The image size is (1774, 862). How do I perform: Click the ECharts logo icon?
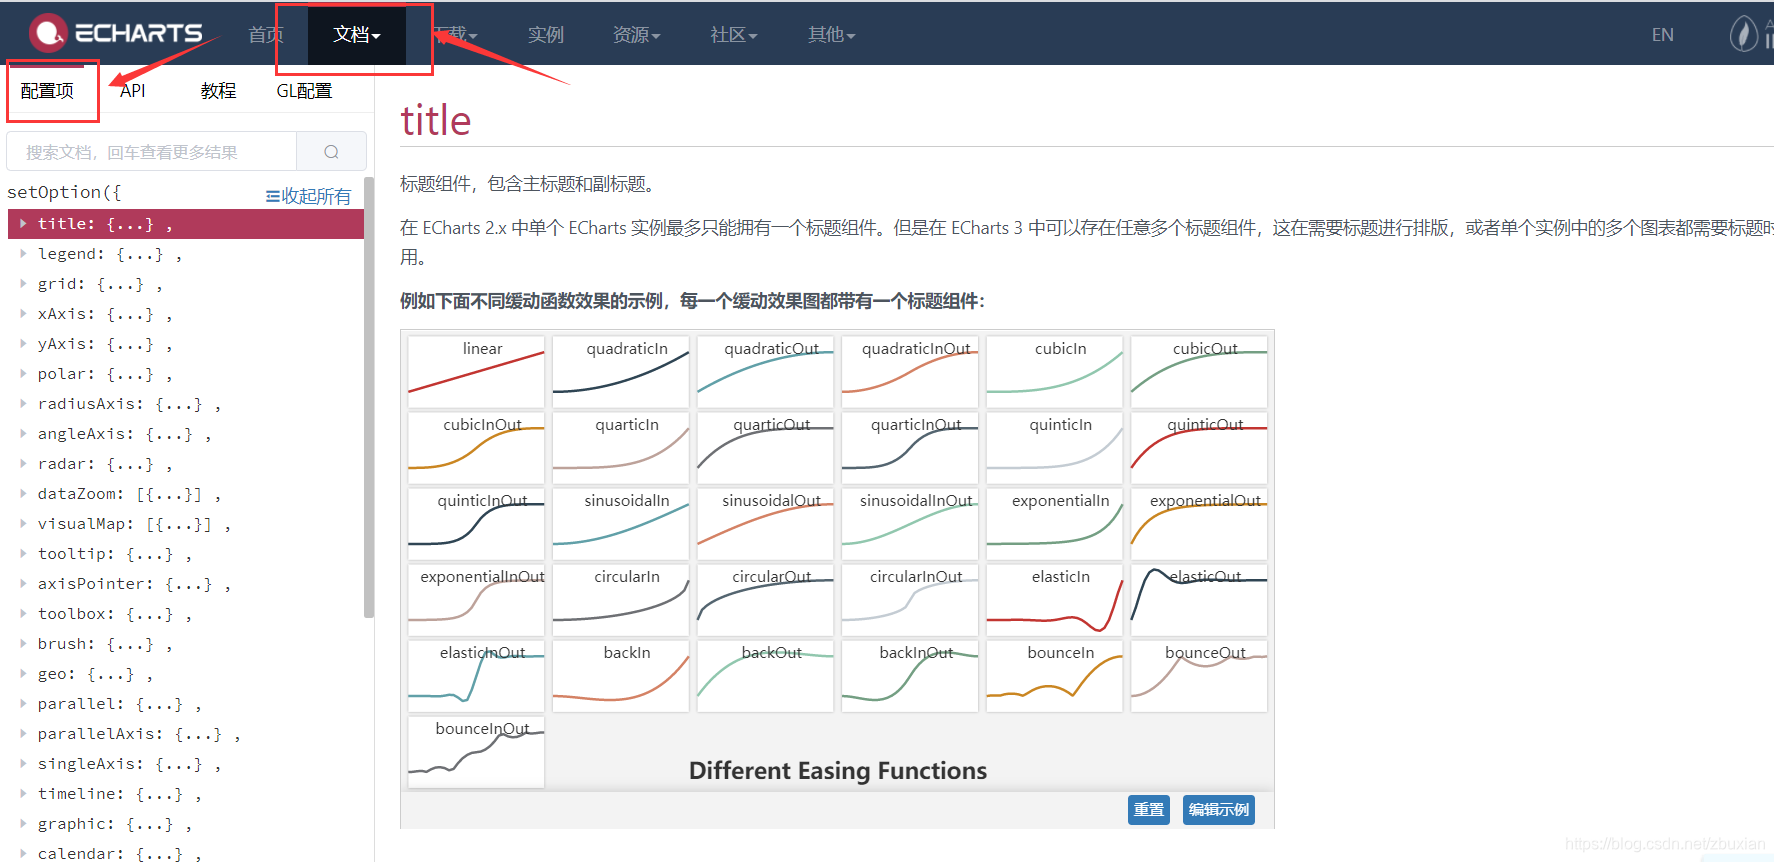pos(48,33)
